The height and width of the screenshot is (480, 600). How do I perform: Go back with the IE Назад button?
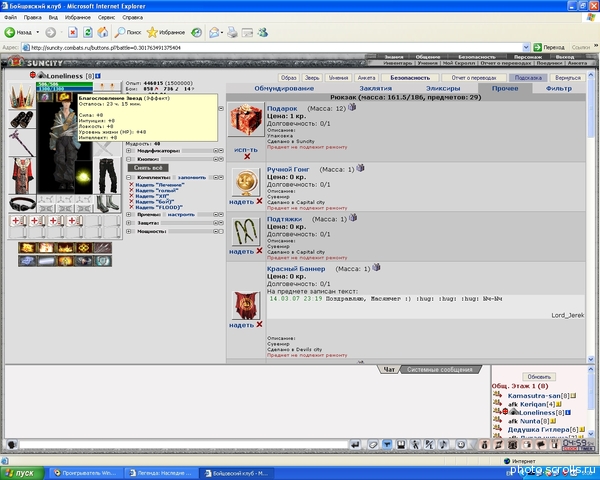18,33
